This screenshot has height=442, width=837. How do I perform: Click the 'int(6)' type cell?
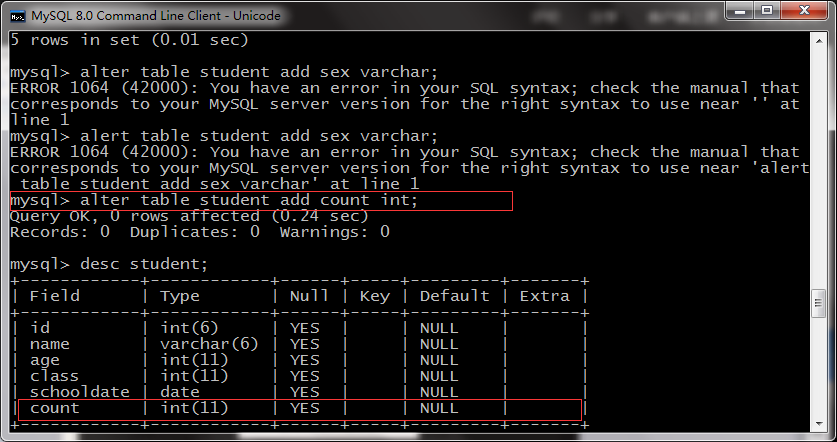(x=189, y=328)
